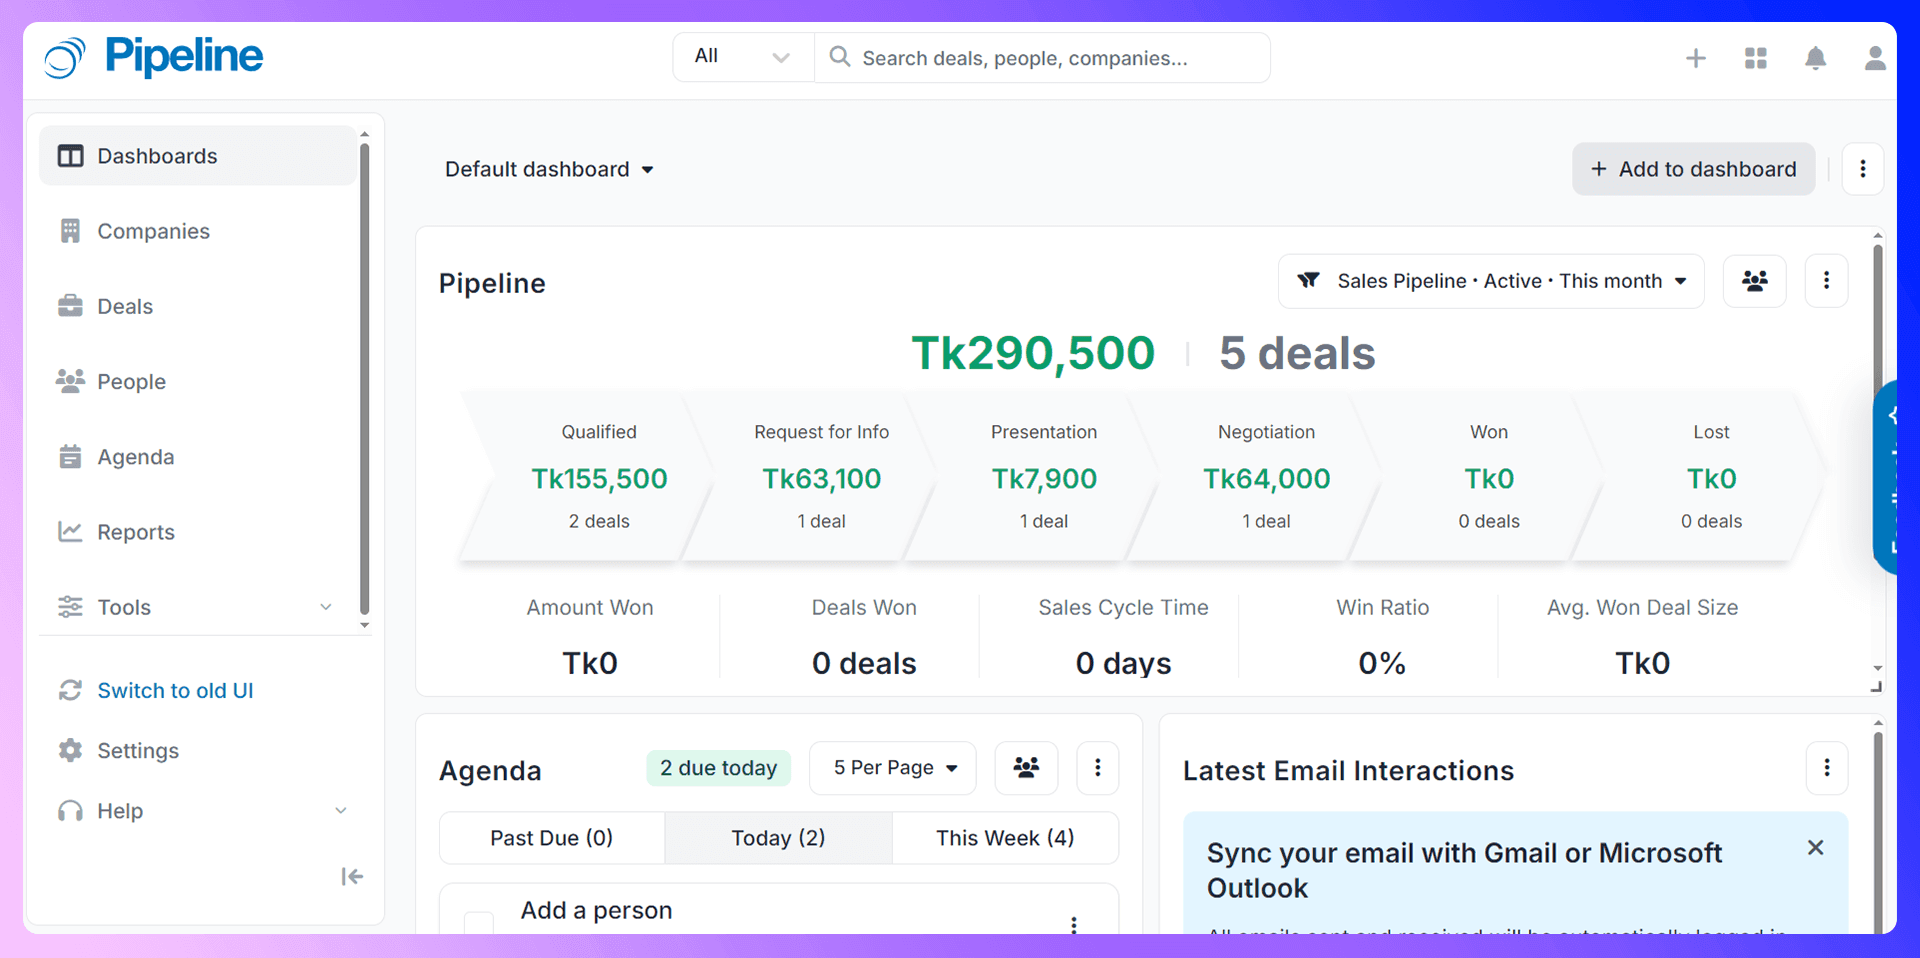
Task: Click the plus add icon in top bar
Action: (x=1695, y=58)
